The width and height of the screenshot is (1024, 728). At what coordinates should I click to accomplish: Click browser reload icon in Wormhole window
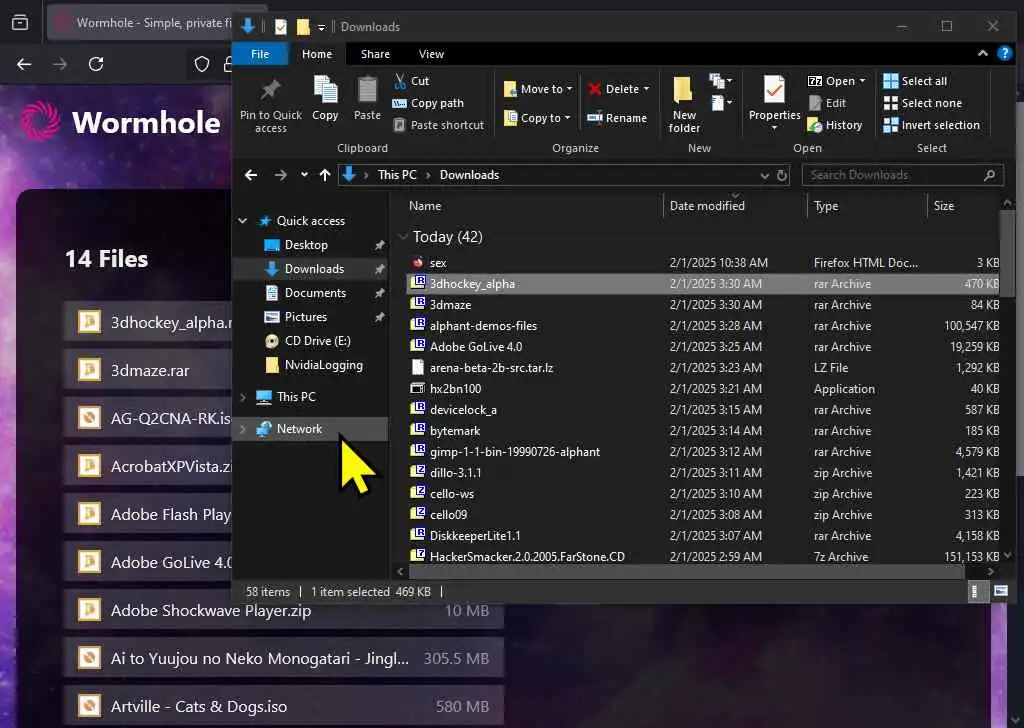point(96,64)
